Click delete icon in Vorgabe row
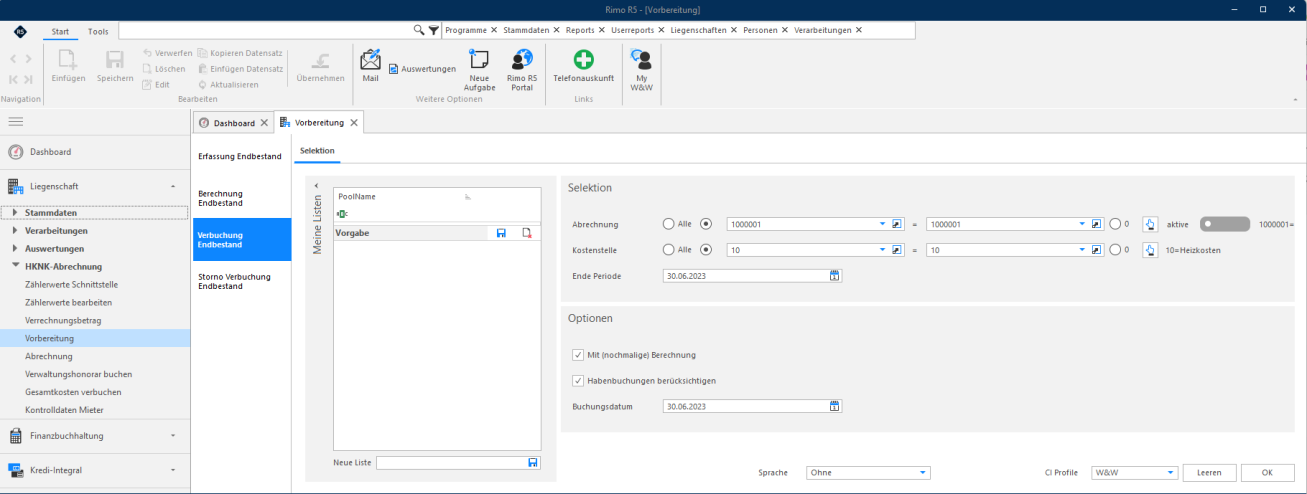This screenshot has width=1307, height=494. click(526, 232)
